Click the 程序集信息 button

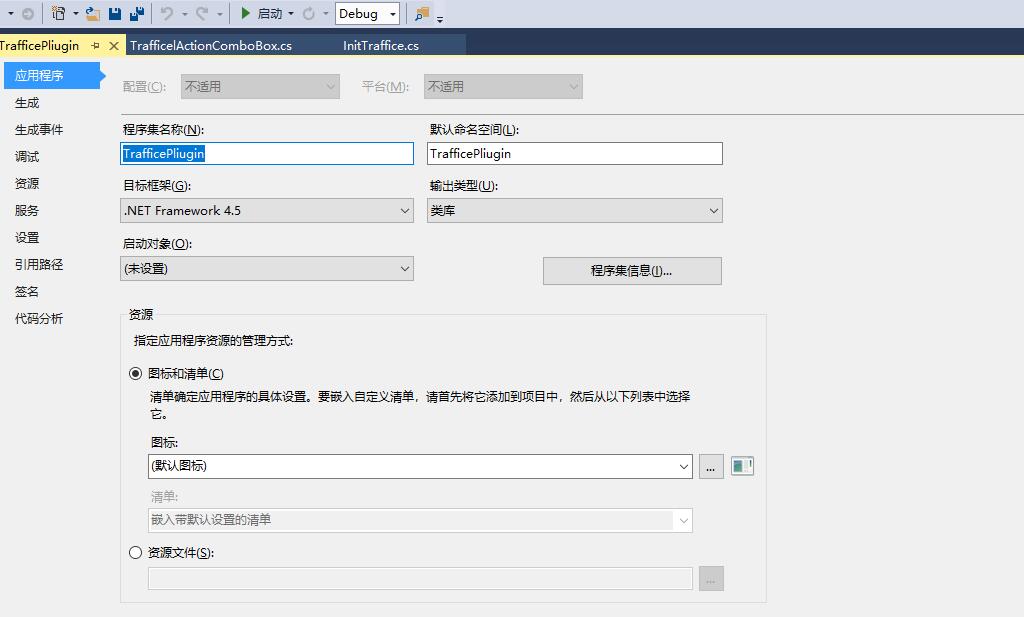click(x=632, y=271)
